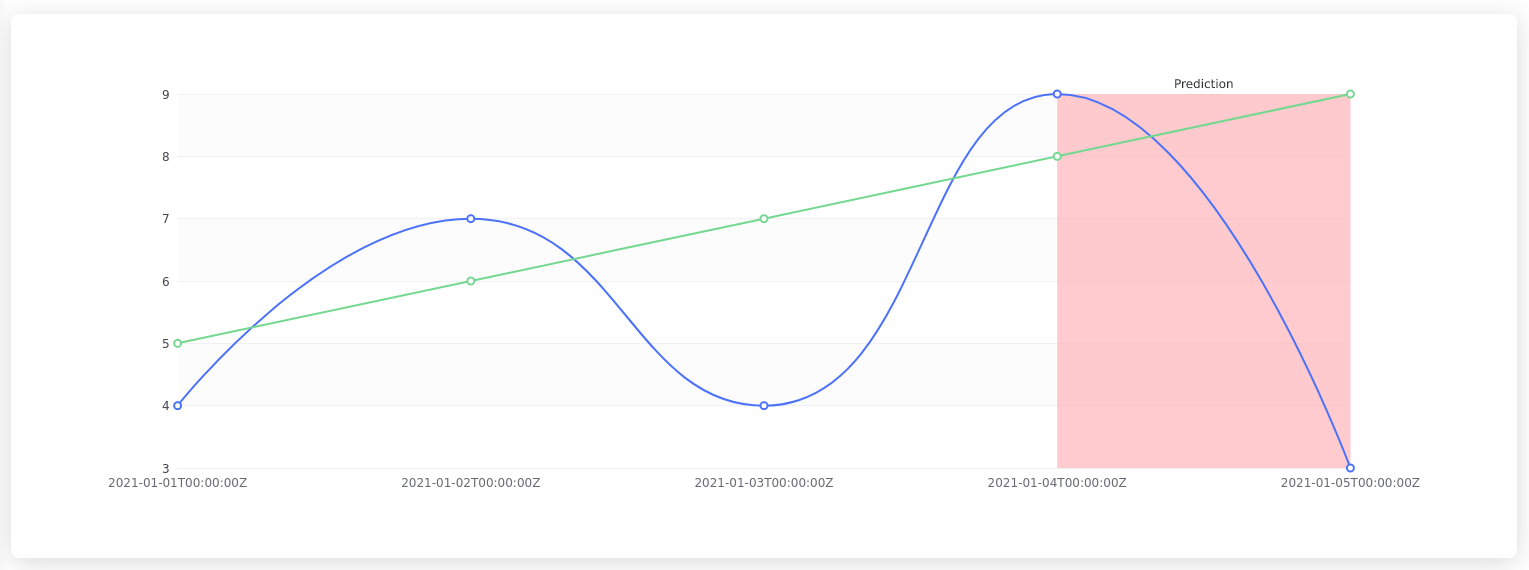Select green data point on 2021-01-04
Viewport: 1529px width, 570px height.
coord(1057,156)
